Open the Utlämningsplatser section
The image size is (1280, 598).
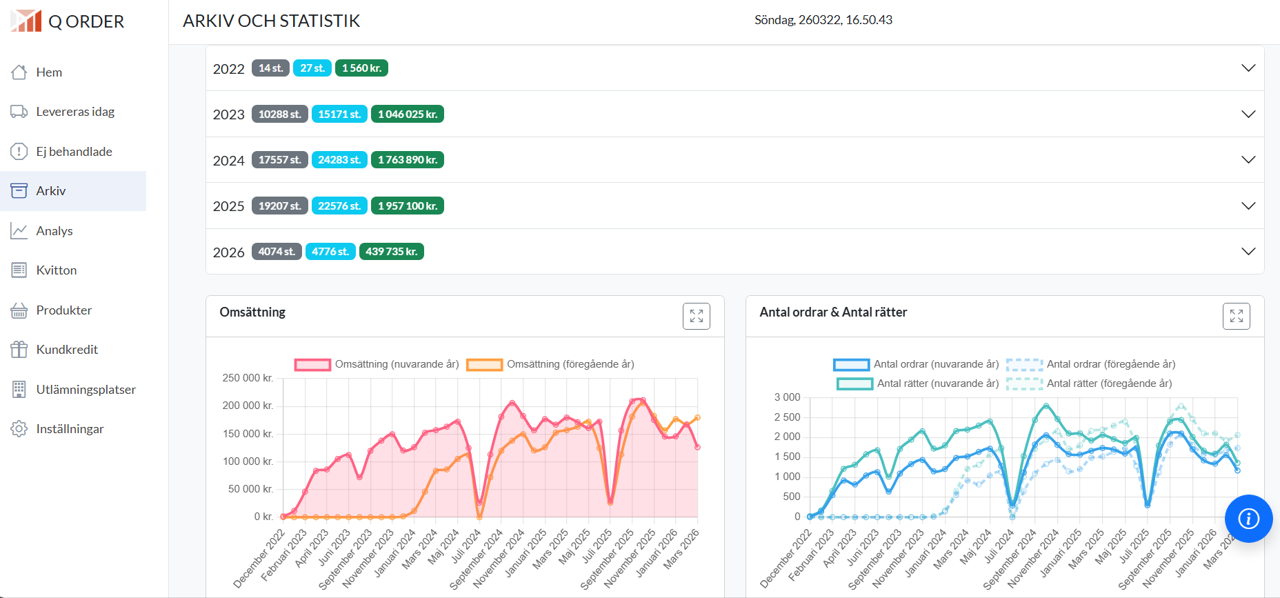(73, 389)
